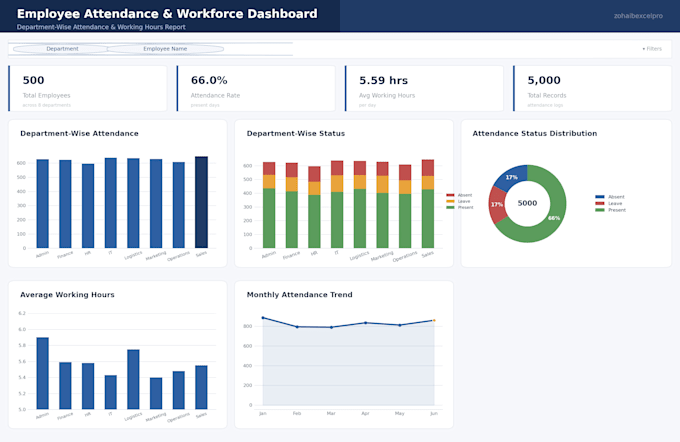Open the Department filter pill
This screenshot has height=442, width=680.
(x=62, y=49)
